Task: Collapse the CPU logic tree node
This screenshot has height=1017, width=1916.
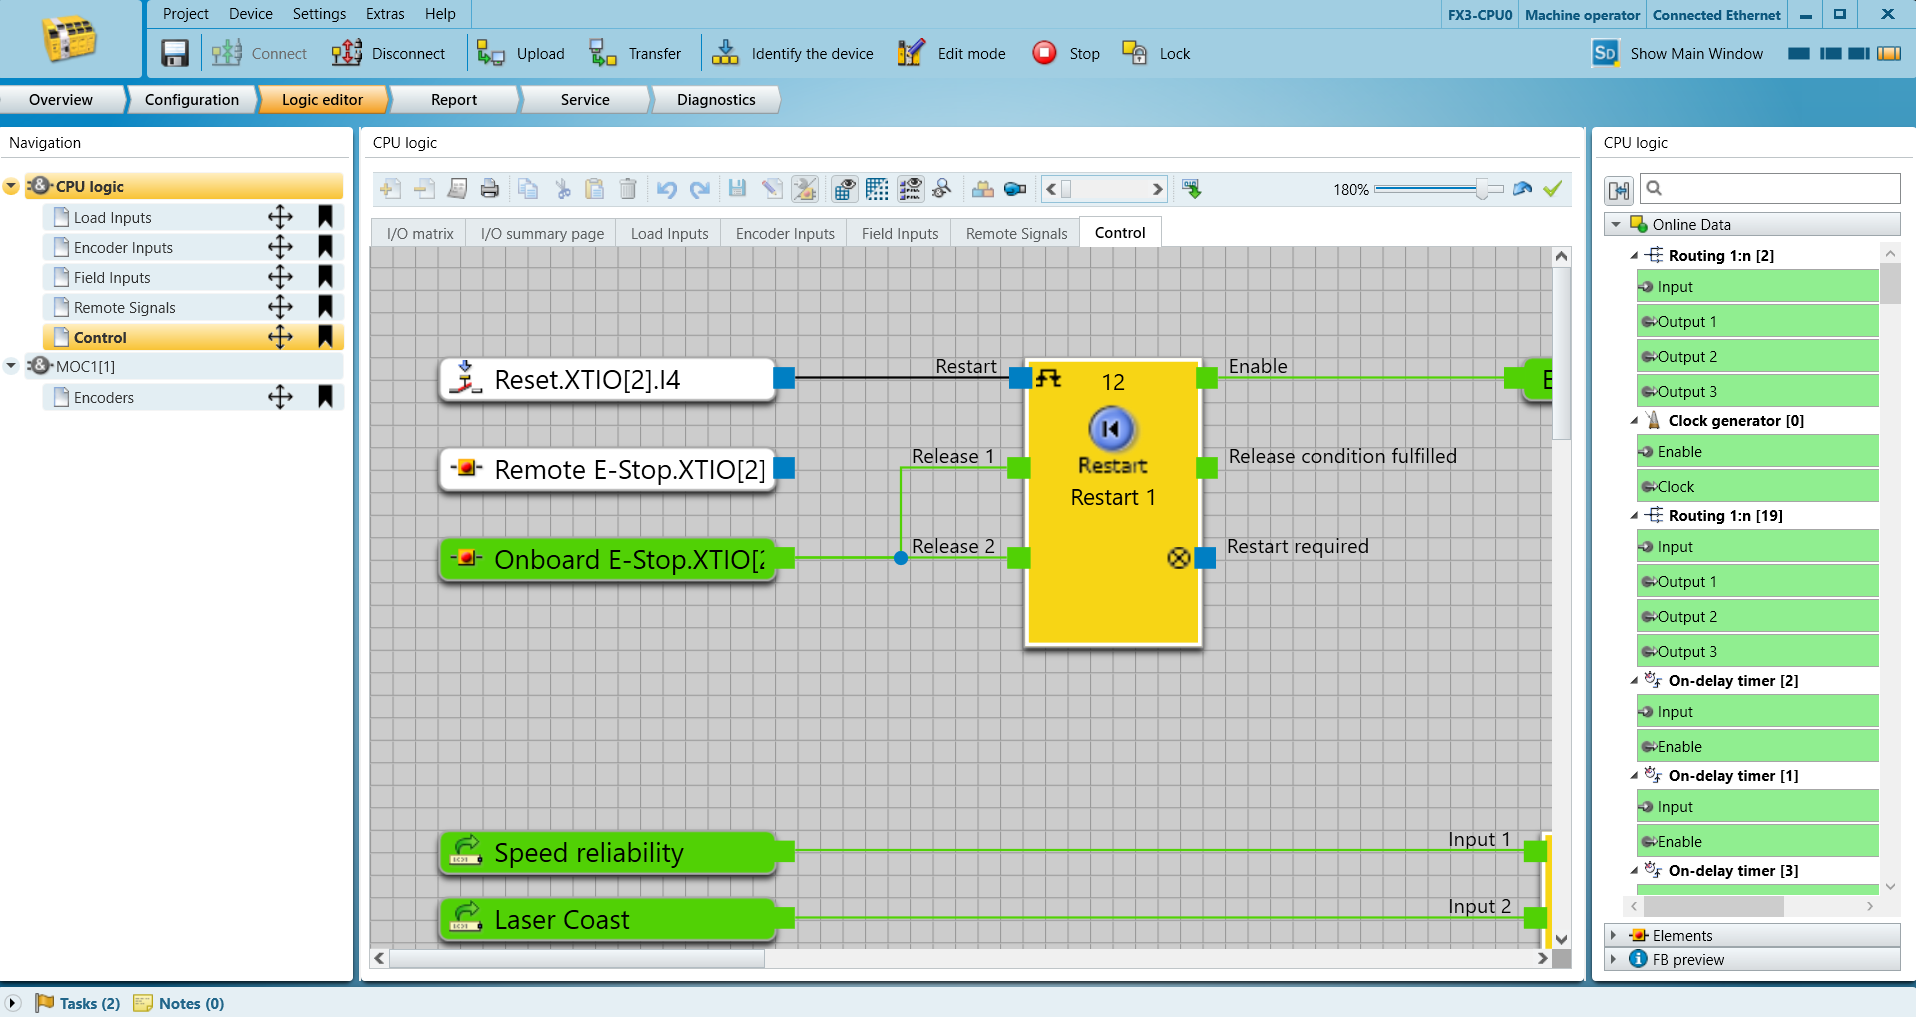Action: tap(11, 187)
